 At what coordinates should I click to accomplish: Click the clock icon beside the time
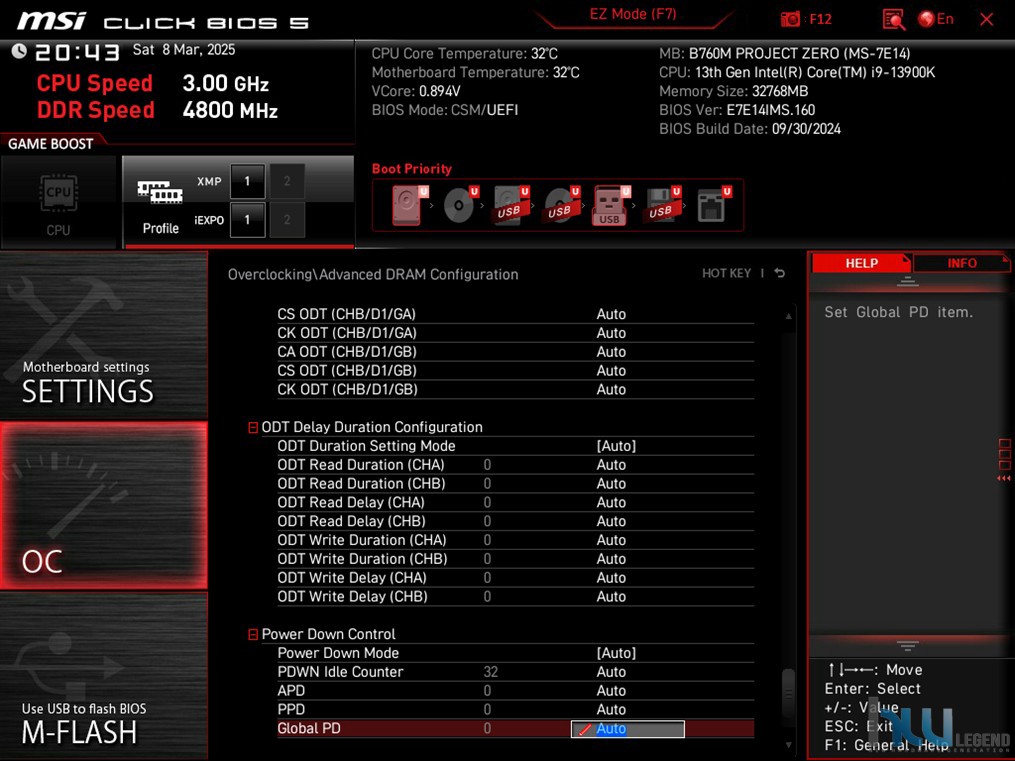(19, 50)
